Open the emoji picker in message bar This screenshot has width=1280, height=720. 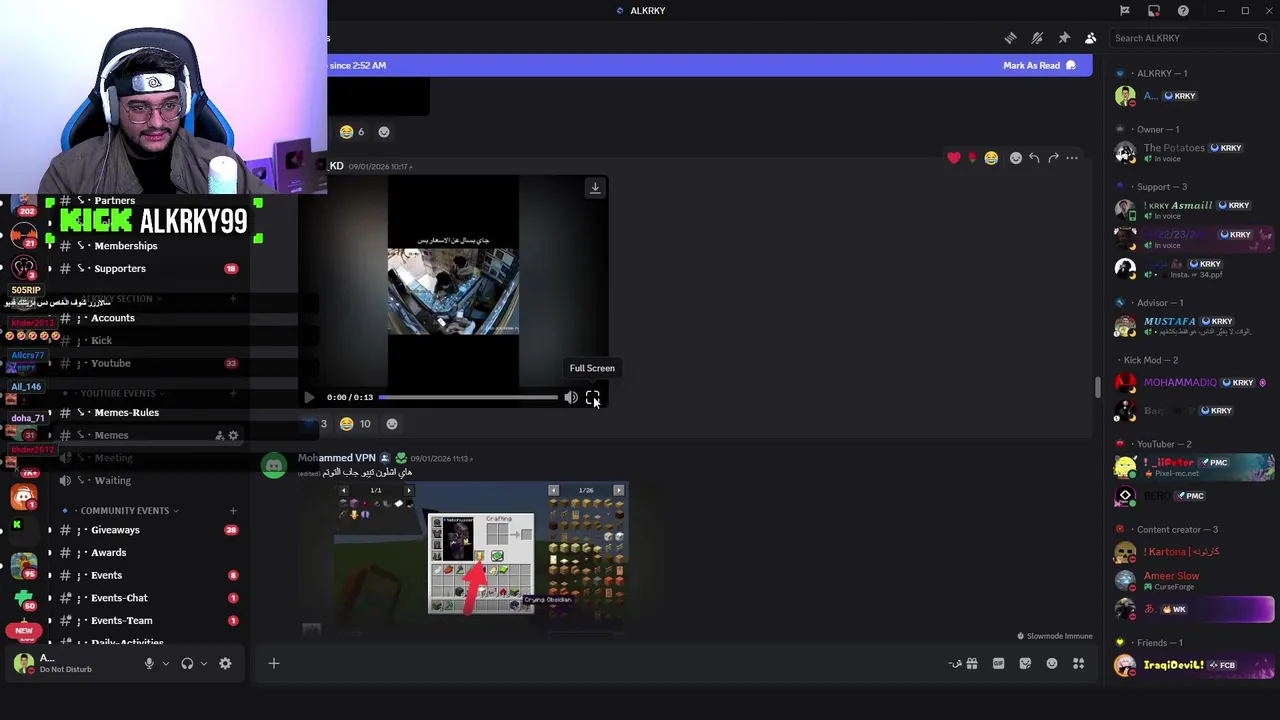coord(1052,663)
